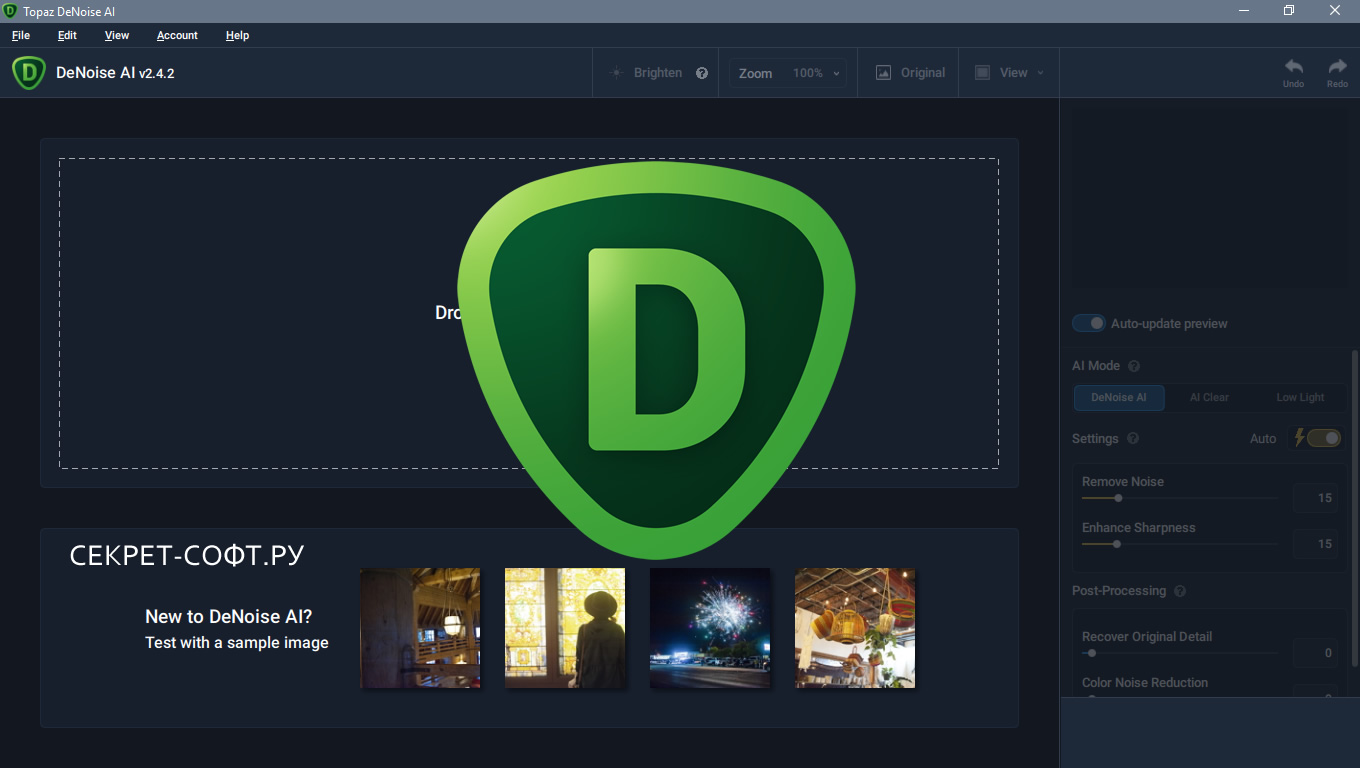Viewport: 1360px width, 768px height.
Task: Click the Recover Original Detail value field
Action: (x=1315, y=653)
